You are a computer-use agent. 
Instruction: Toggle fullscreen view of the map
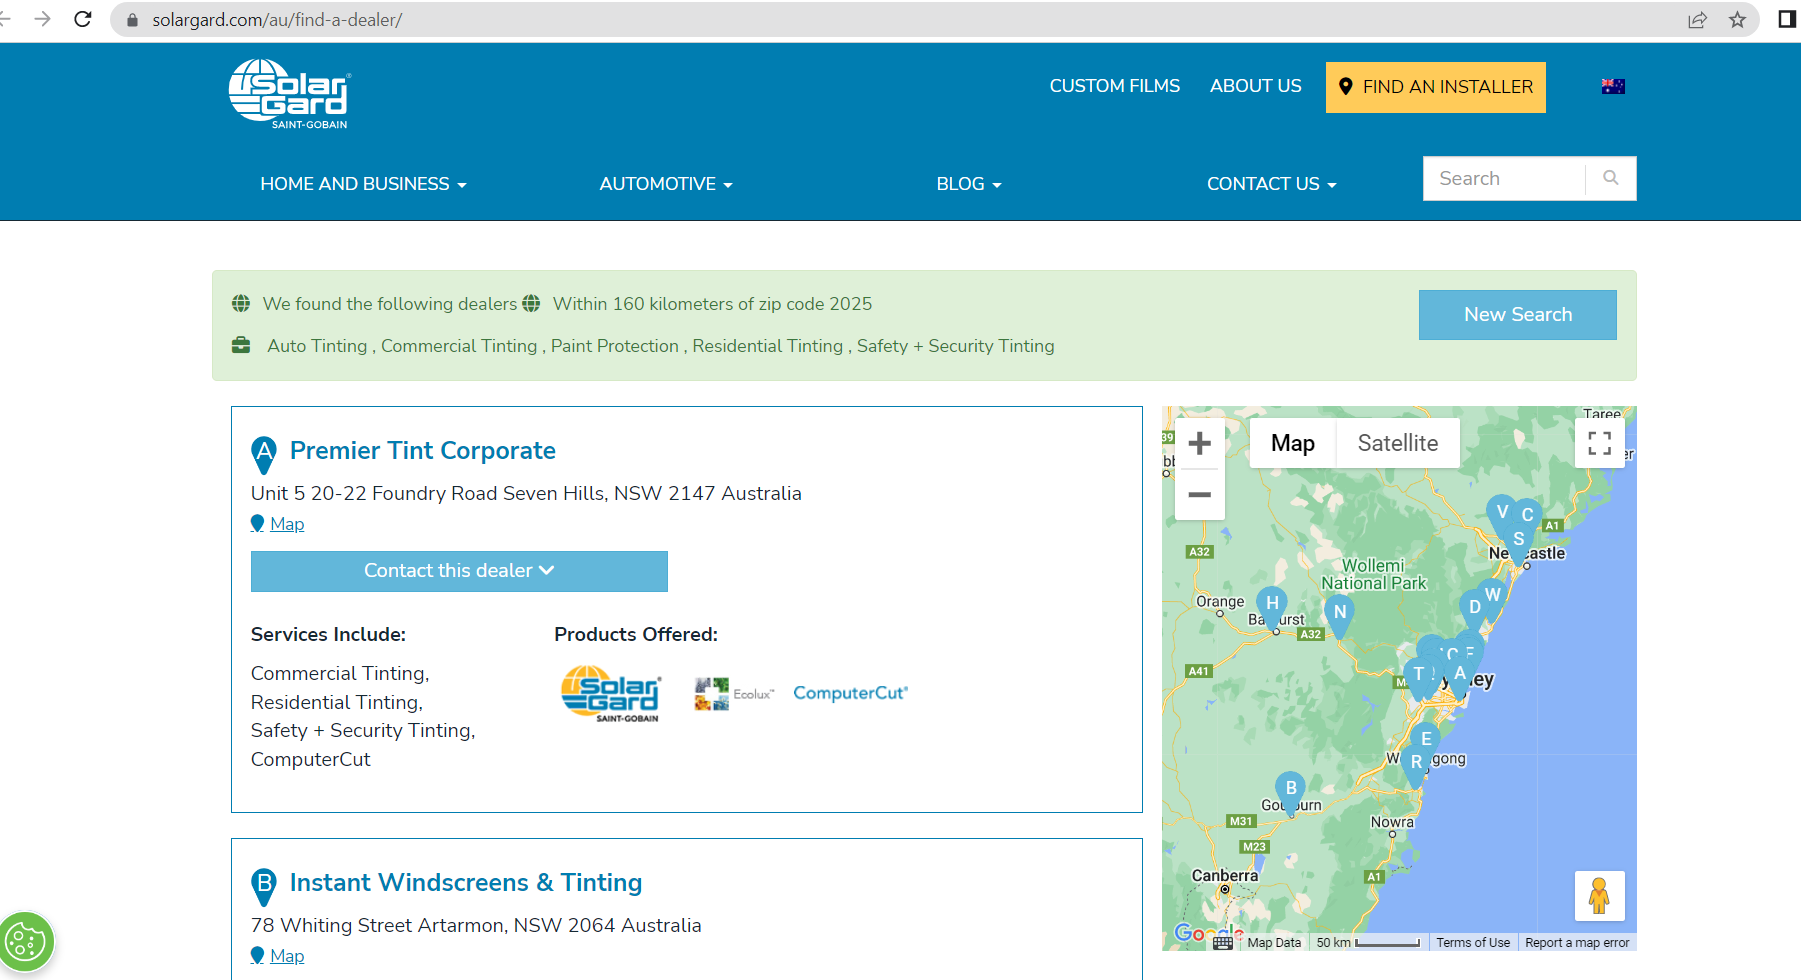[x=1600, y=443]
